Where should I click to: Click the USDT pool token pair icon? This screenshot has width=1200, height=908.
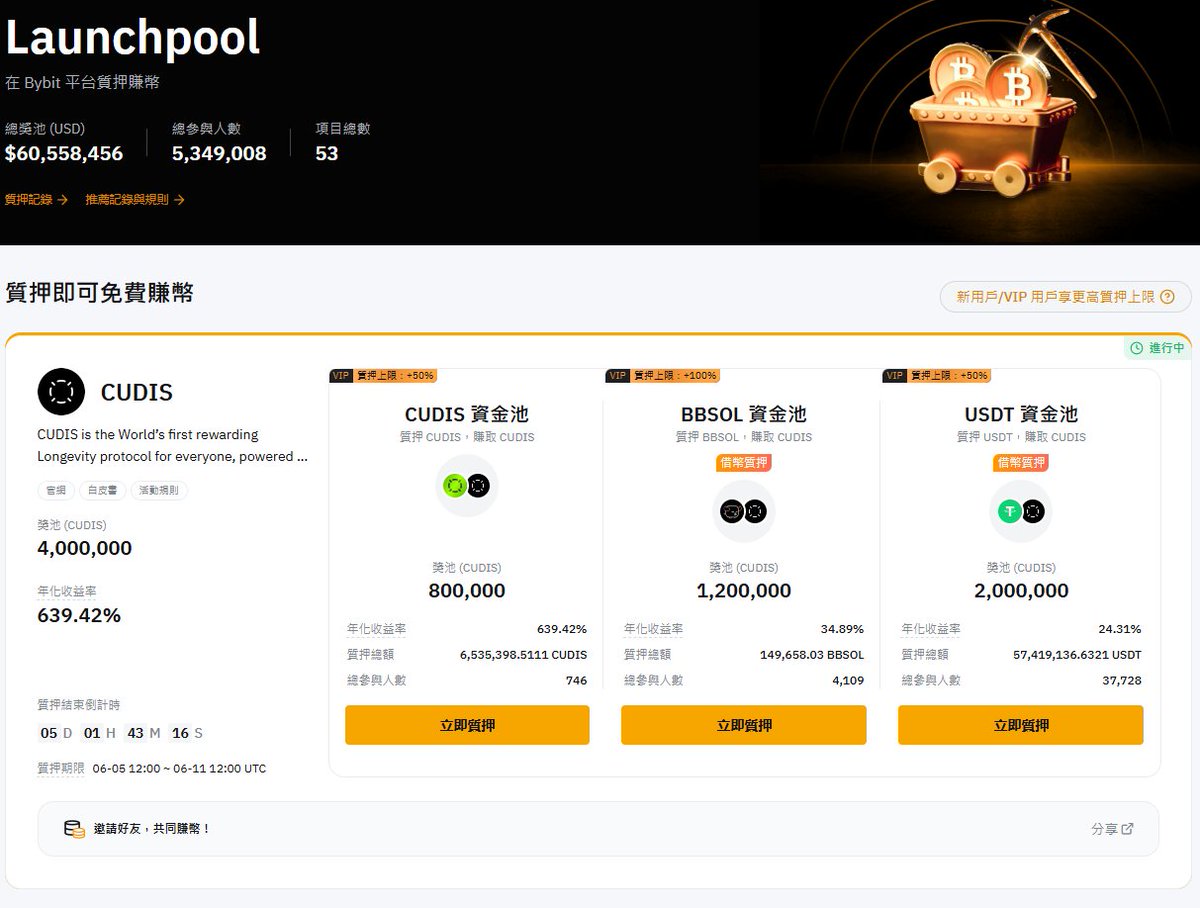(1020, 511)
